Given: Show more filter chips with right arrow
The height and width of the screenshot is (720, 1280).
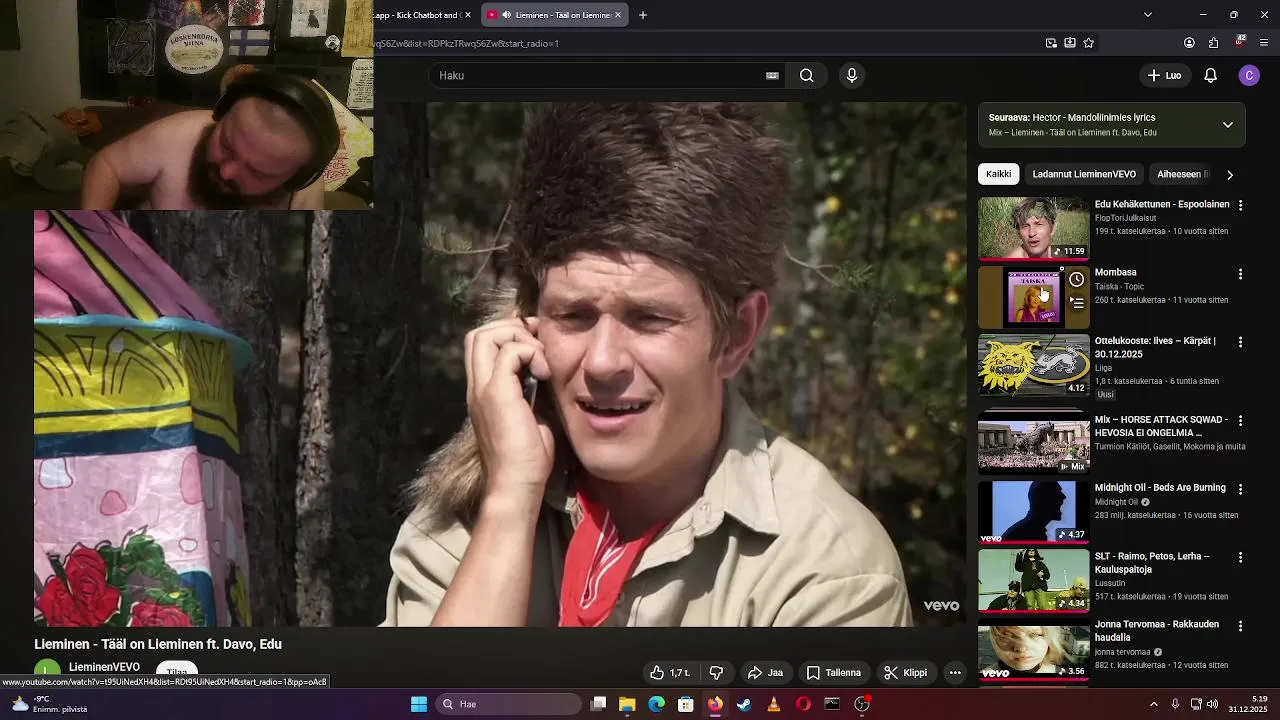Looking at the screenshot, I should point(1230,174).
